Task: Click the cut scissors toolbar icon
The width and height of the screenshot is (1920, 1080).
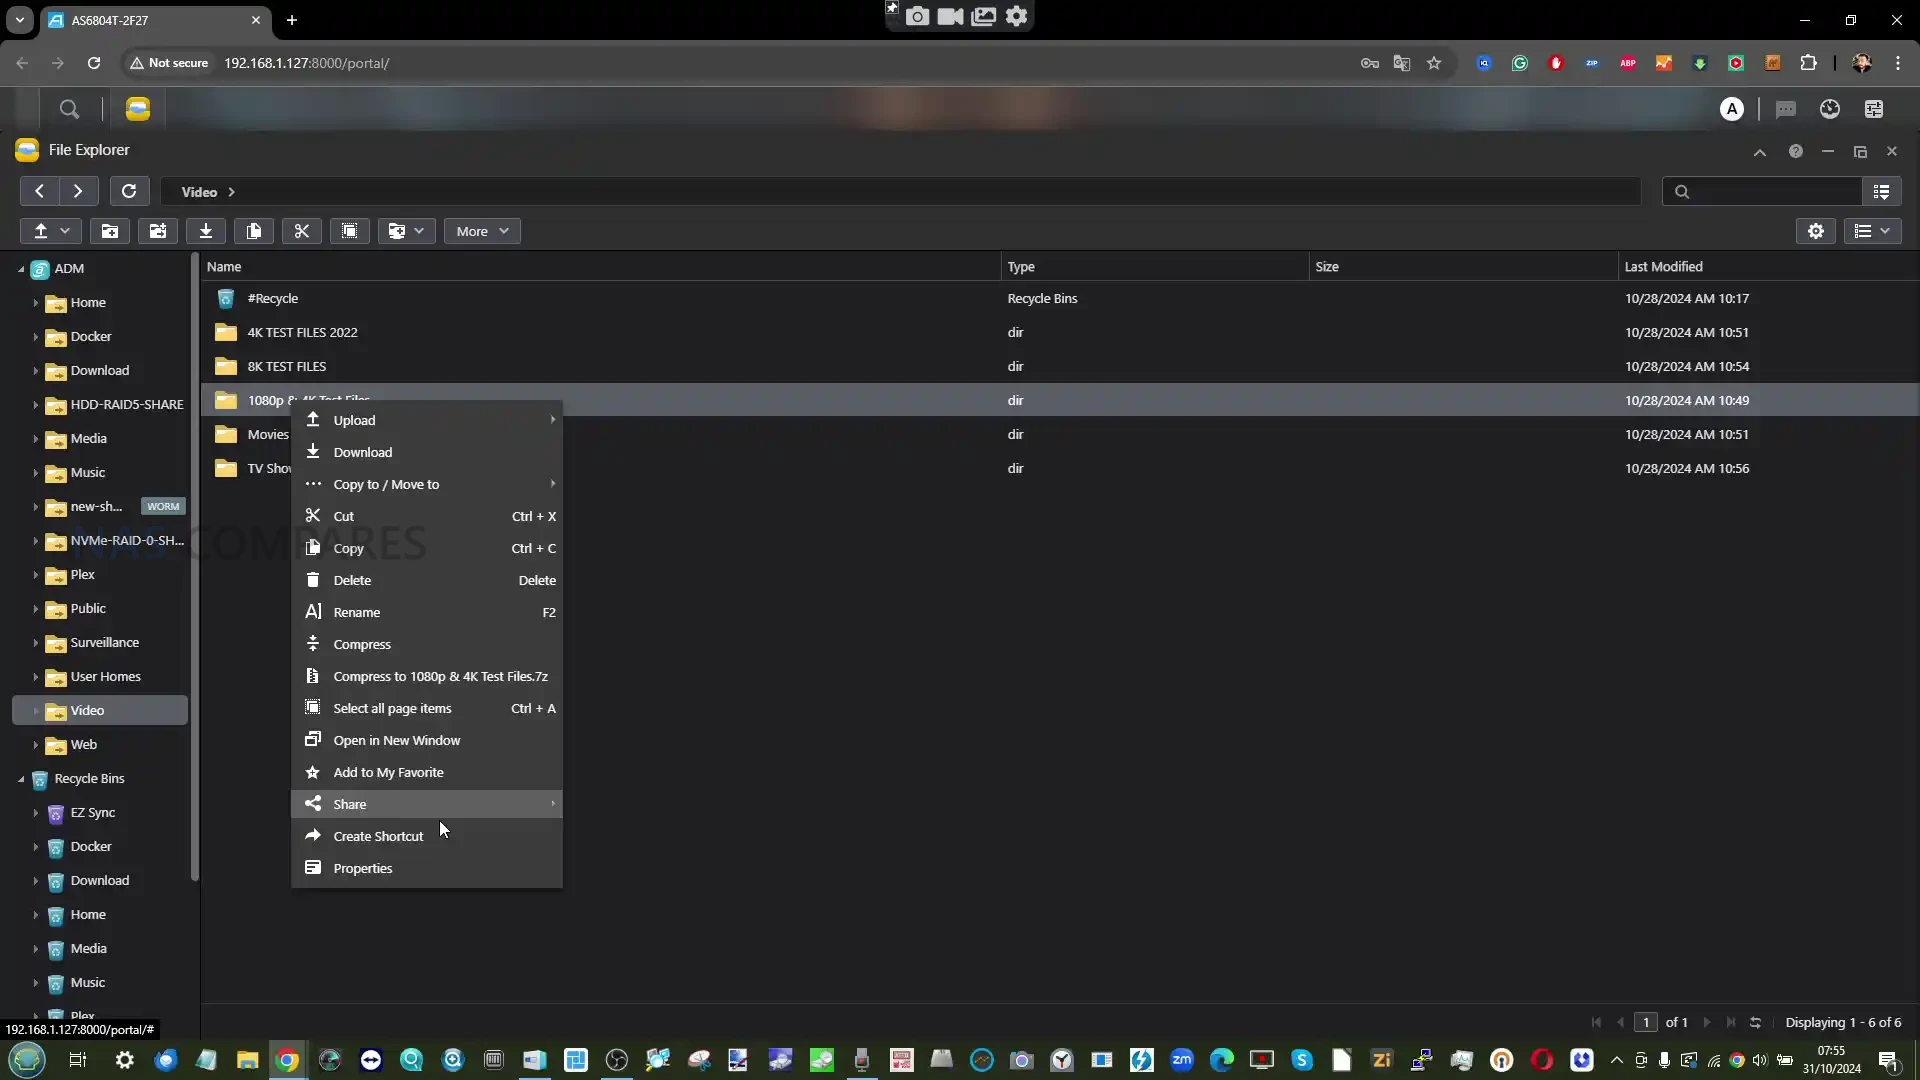Action: pos(302,231)
